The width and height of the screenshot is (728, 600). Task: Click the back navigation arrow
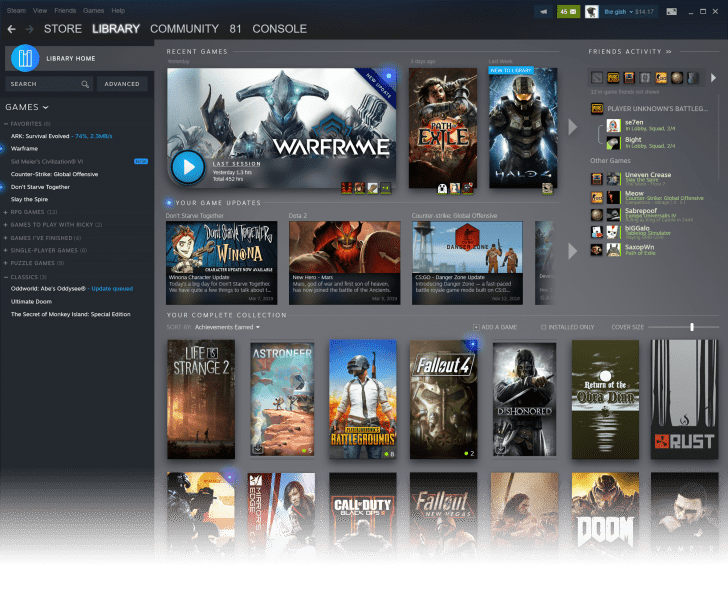[11, 29]
